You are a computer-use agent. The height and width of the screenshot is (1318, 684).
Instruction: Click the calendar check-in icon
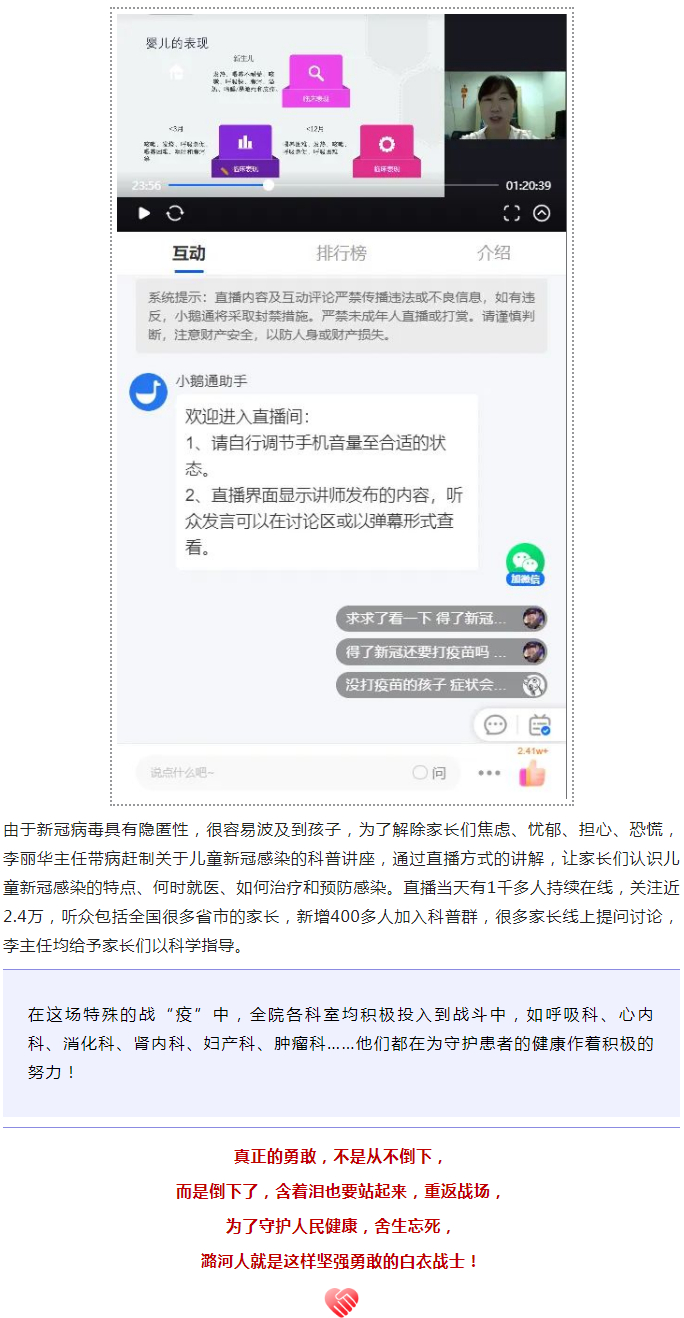coord(540,725)
